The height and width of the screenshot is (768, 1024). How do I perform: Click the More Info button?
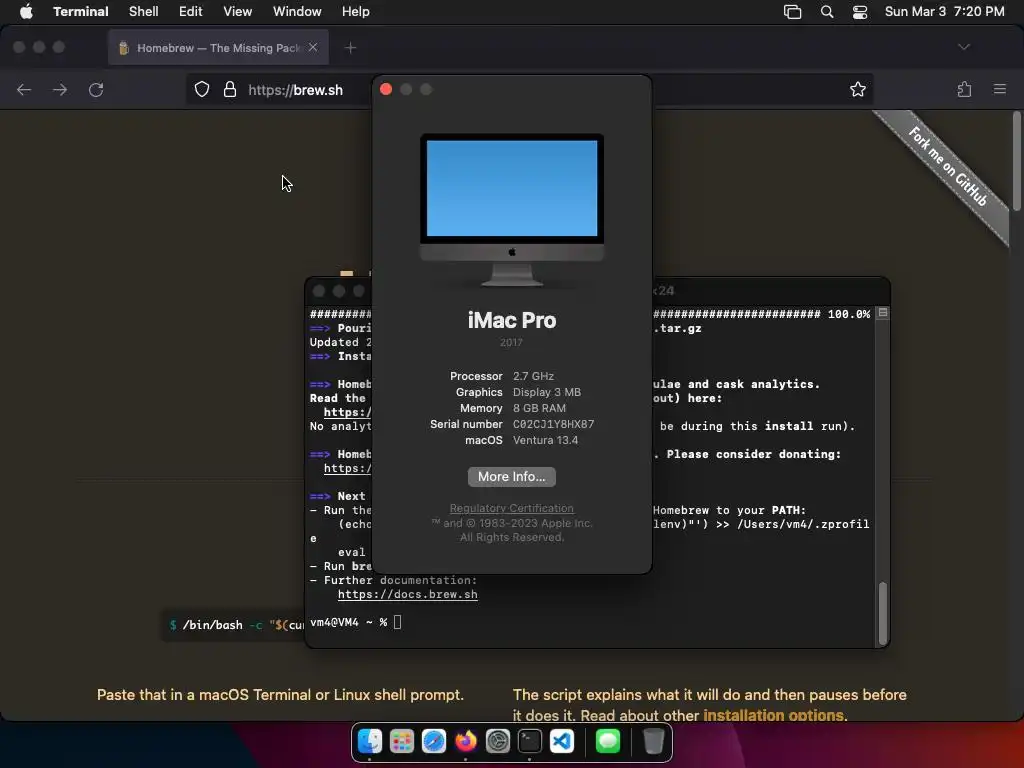coord(512,477)
